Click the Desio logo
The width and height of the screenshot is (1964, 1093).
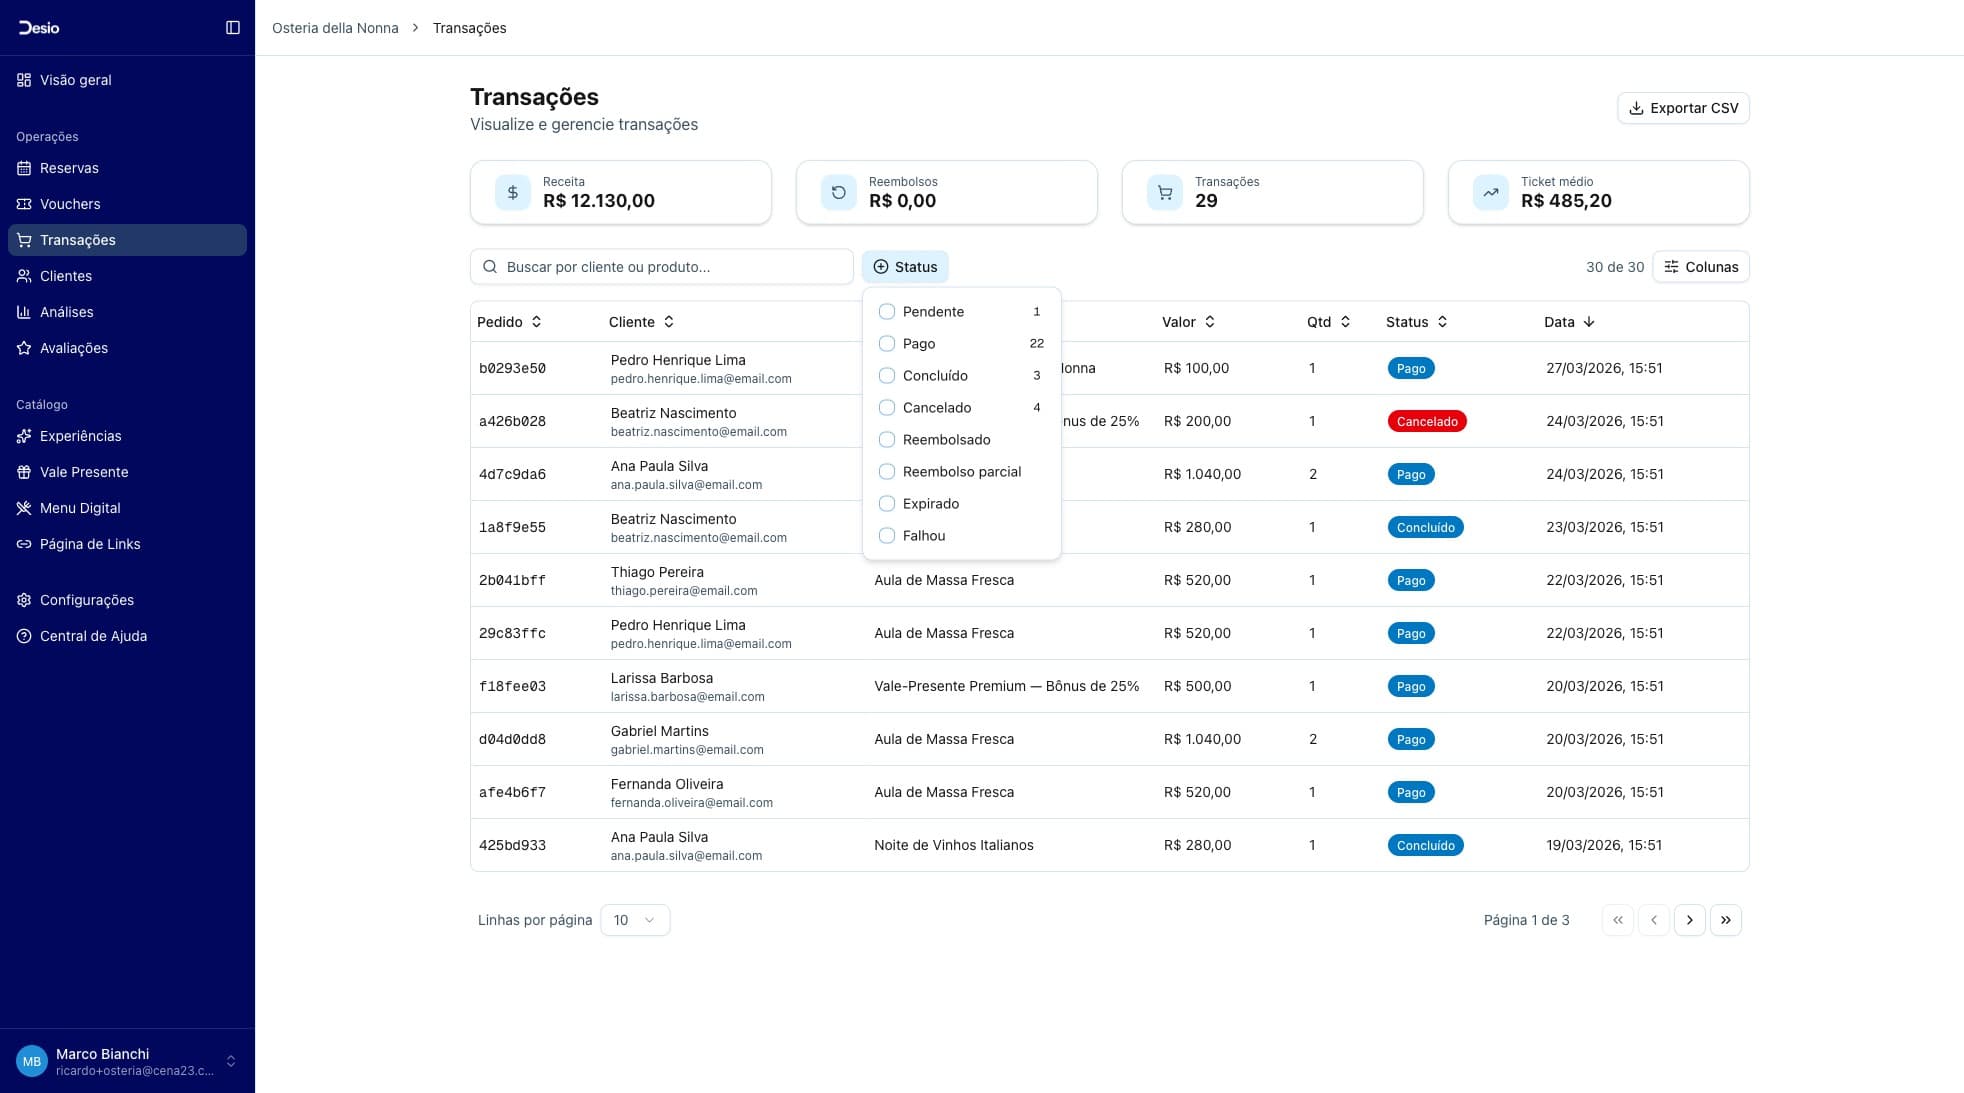coord(39,27)
